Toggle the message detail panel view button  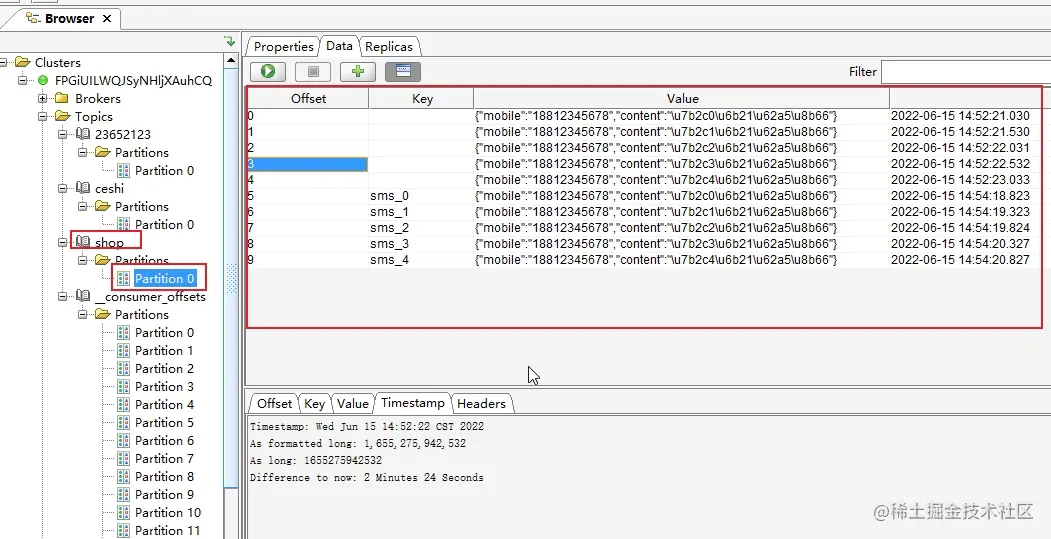coord(403,71)
